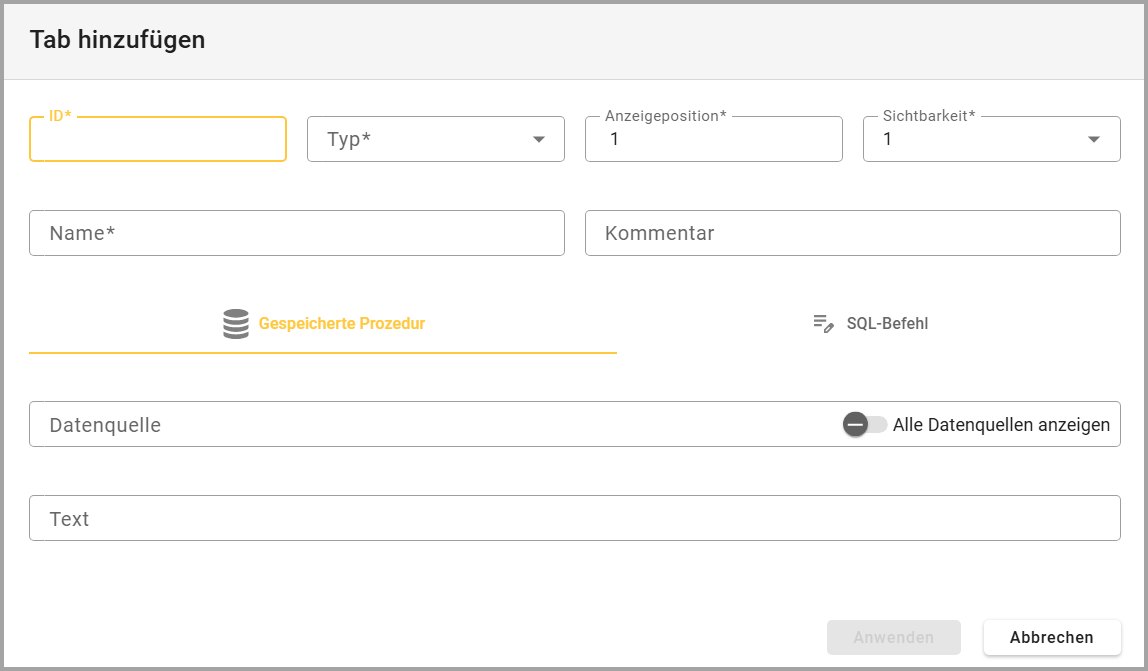Click the 'Tab hinzufügen' dialog title
Viewport: 1148px width, 671px height.
117,40
